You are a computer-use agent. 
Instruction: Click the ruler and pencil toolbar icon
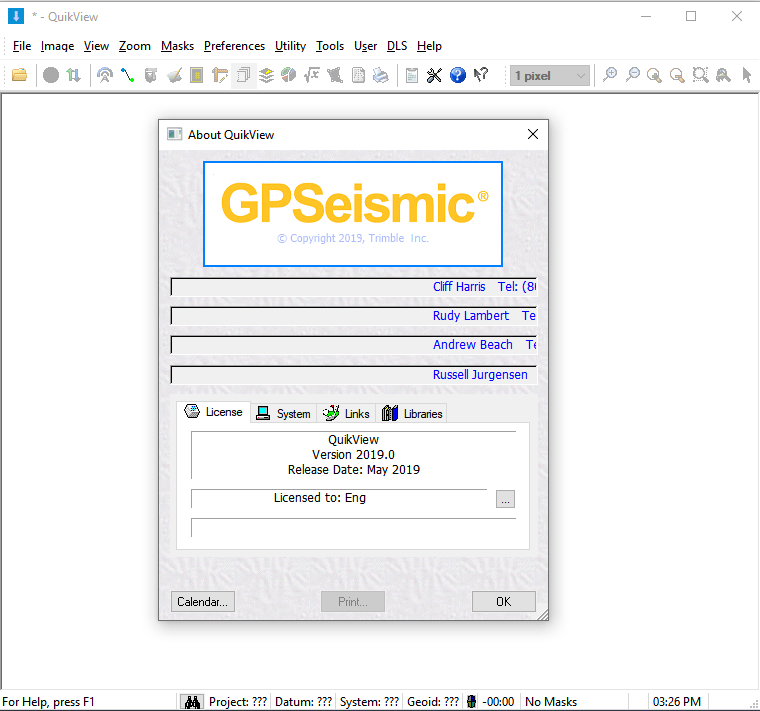[x=220, y=75]
